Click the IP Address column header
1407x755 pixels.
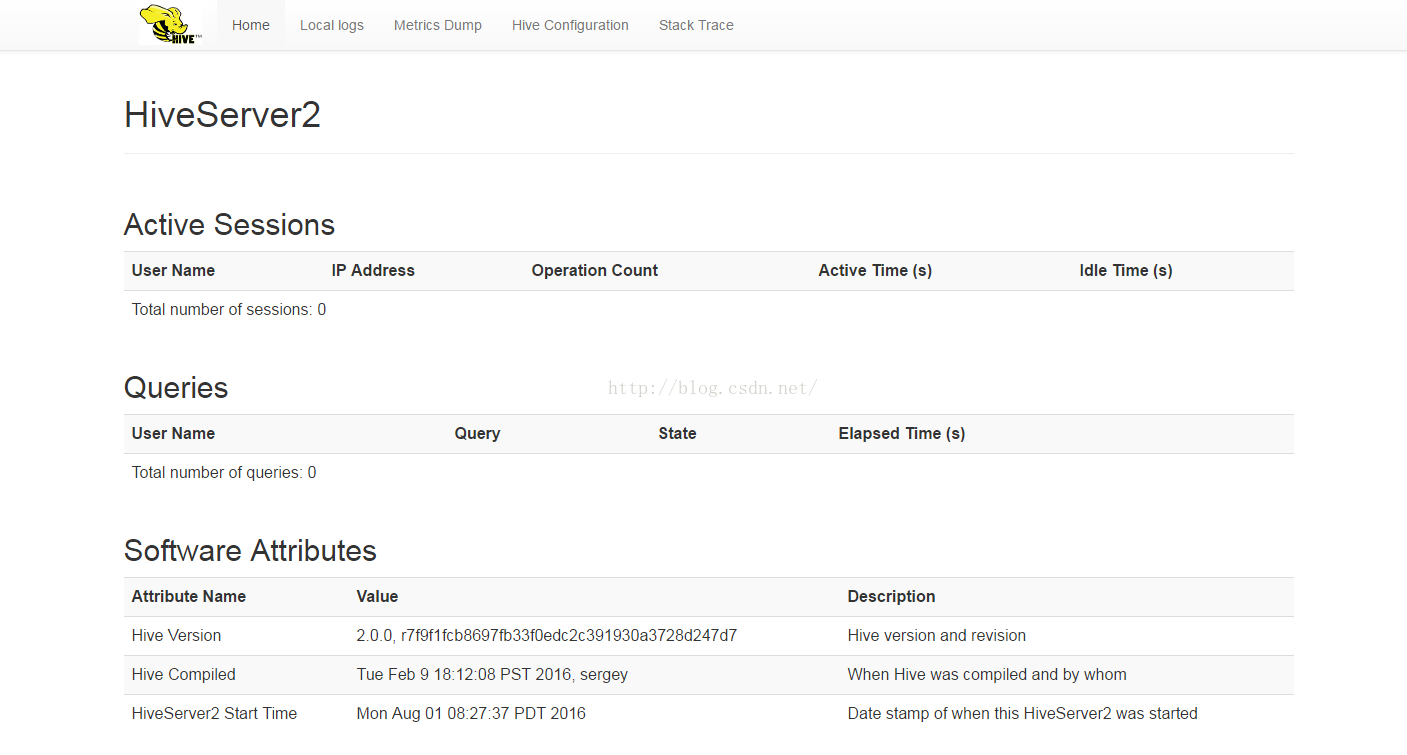373,270
